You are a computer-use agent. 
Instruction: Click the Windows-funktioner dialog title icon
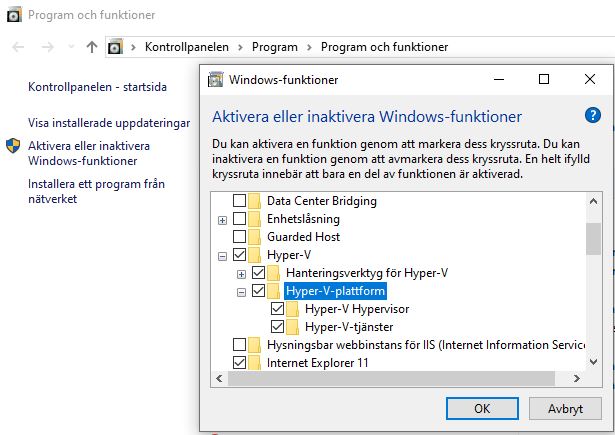215,80
